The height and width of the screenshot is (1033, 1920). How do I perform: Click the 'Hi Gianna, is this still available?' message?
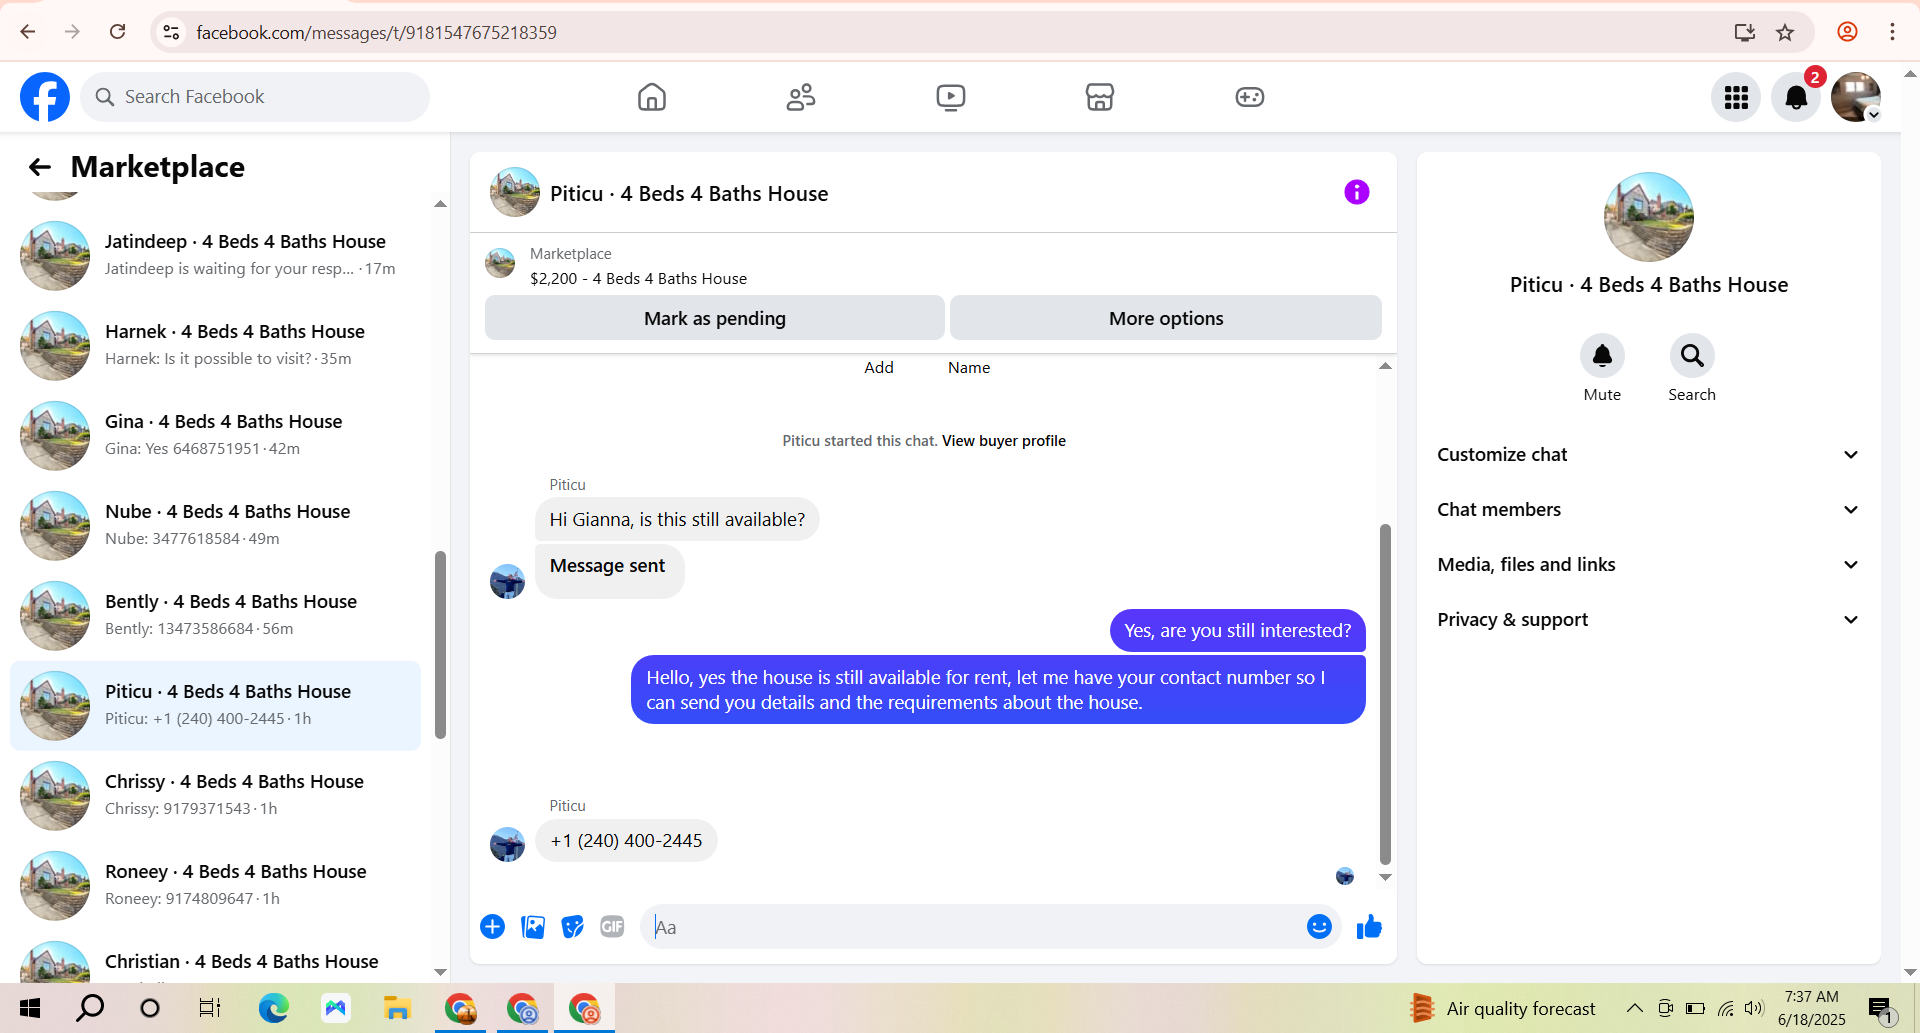677,520
